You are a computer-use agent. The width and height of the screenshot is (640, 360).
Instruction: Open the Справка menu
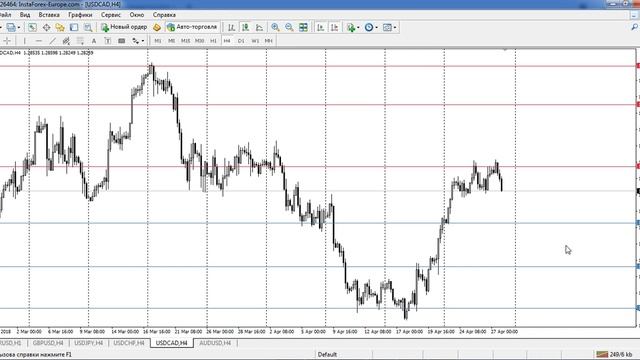tap(164, 15)
